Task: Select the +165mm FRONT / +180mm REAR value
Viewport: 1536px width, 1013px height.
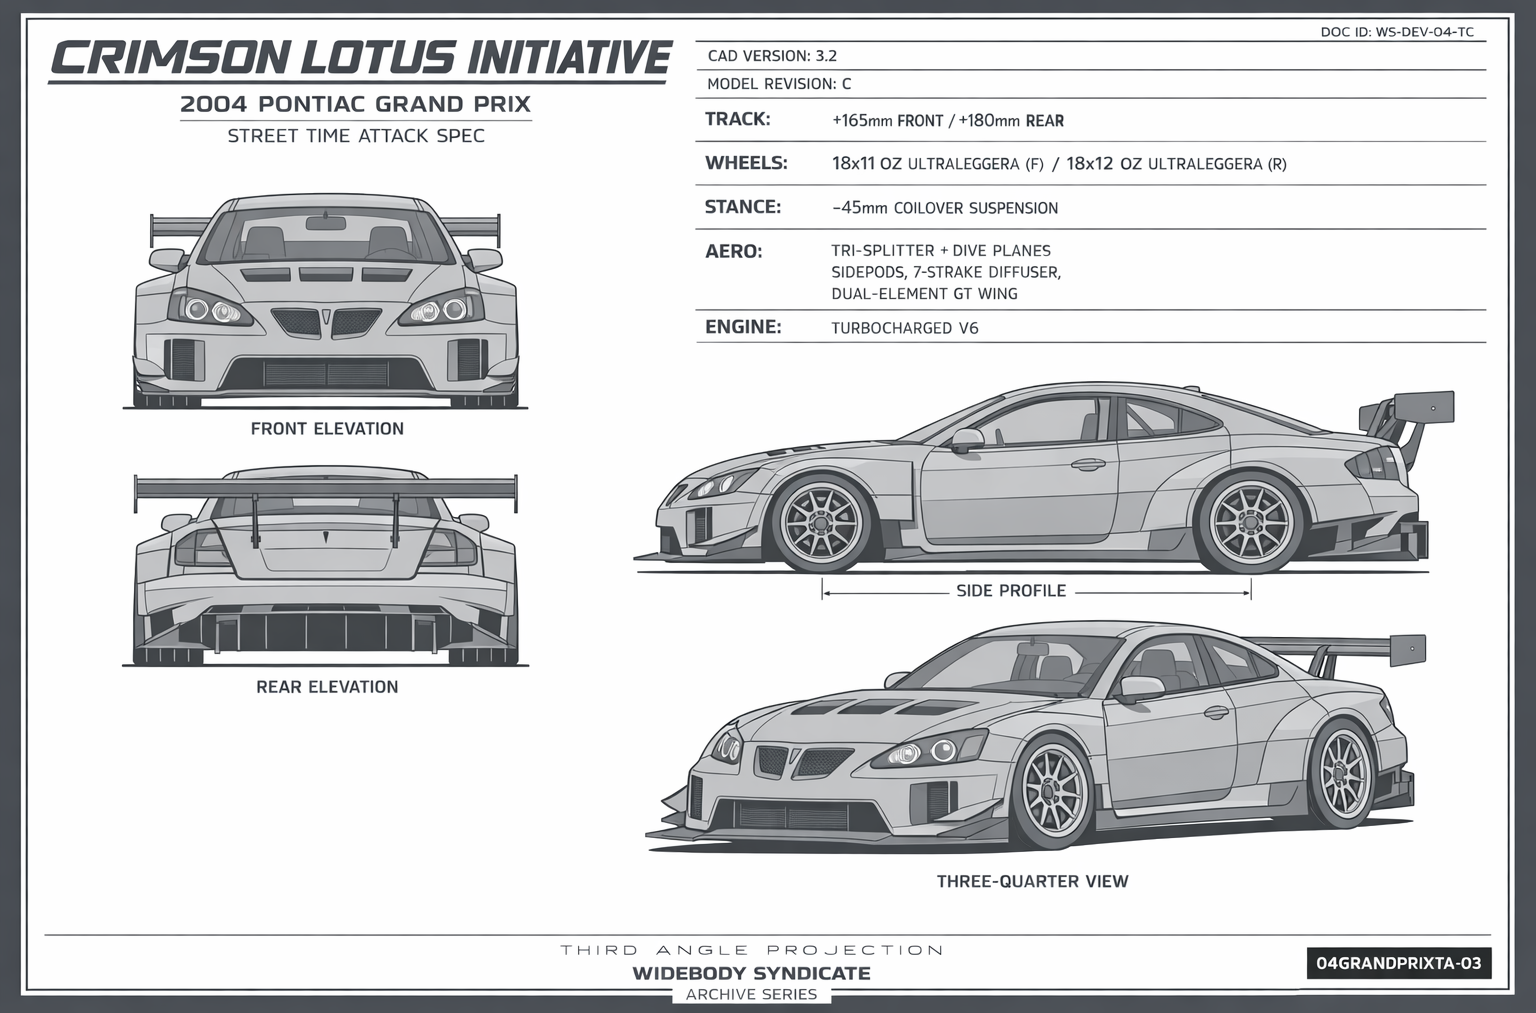Action: (x=948, y=121)
